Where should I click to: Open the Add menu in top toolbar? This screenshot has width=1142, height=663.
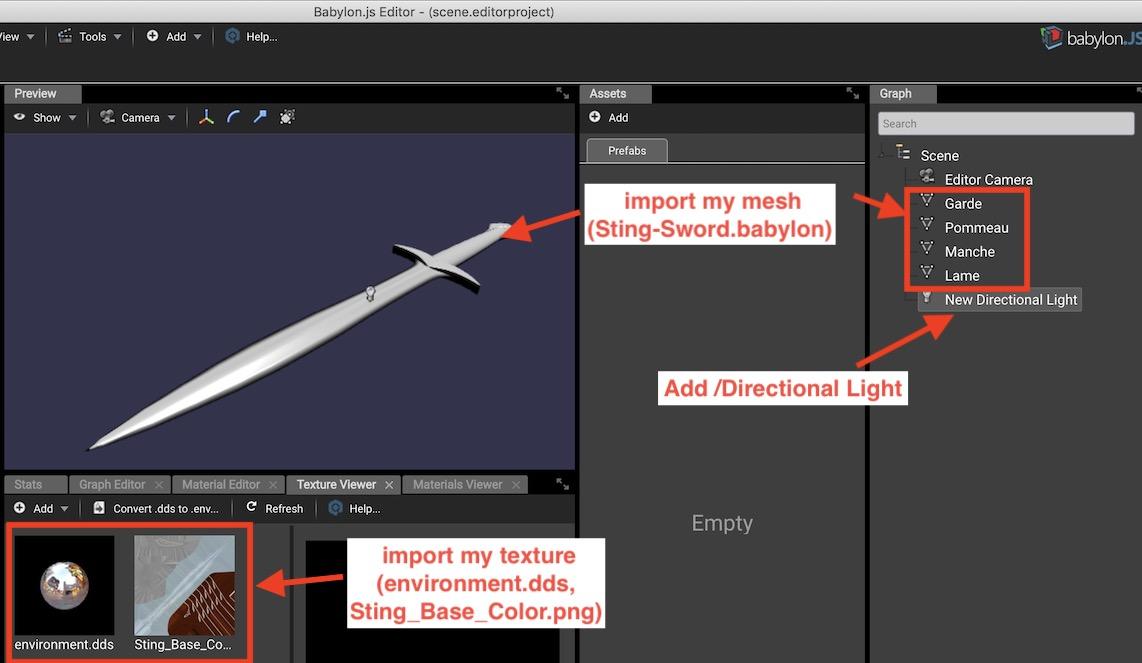pos(173,36)
